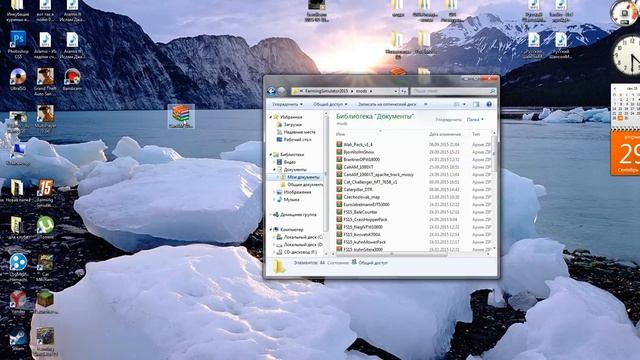This screenshot has height=360, width=640.
Task: Collapse the Компьютер tree node
Action: [x=271, y=229]
